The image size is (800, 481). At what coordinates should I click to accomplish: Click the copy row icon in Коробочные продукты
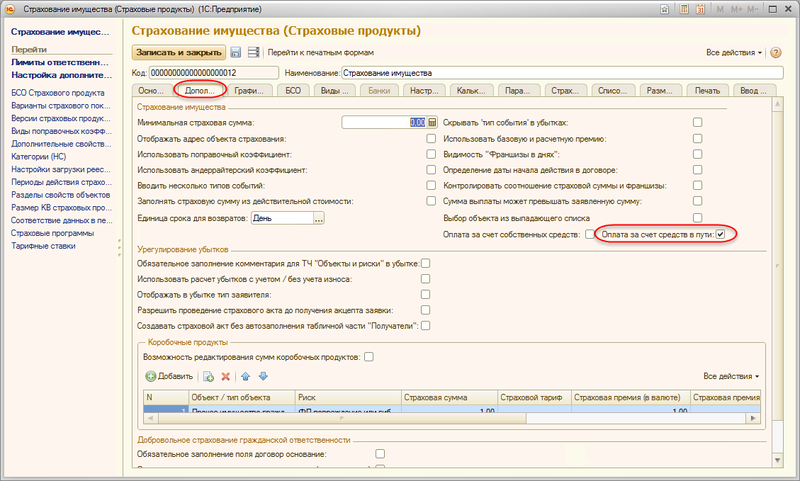208,376
